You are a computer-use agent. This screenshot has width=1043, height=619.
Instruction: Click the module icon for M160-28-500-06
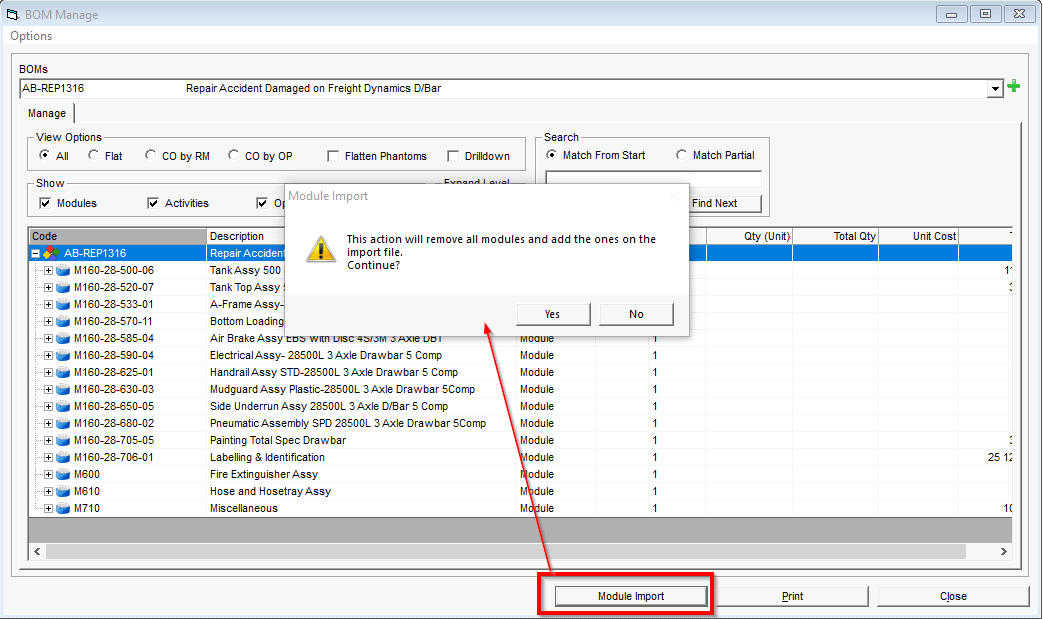tap(64, 270)
